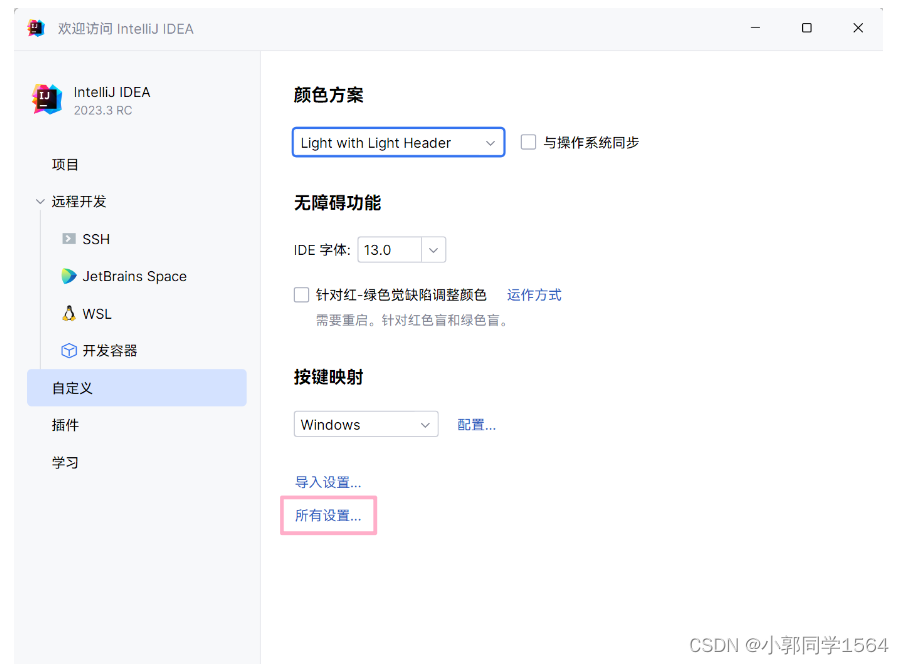Click the JetBrains Space logo icon
Viewport: 904px width, 664px height.
[69, 277]
